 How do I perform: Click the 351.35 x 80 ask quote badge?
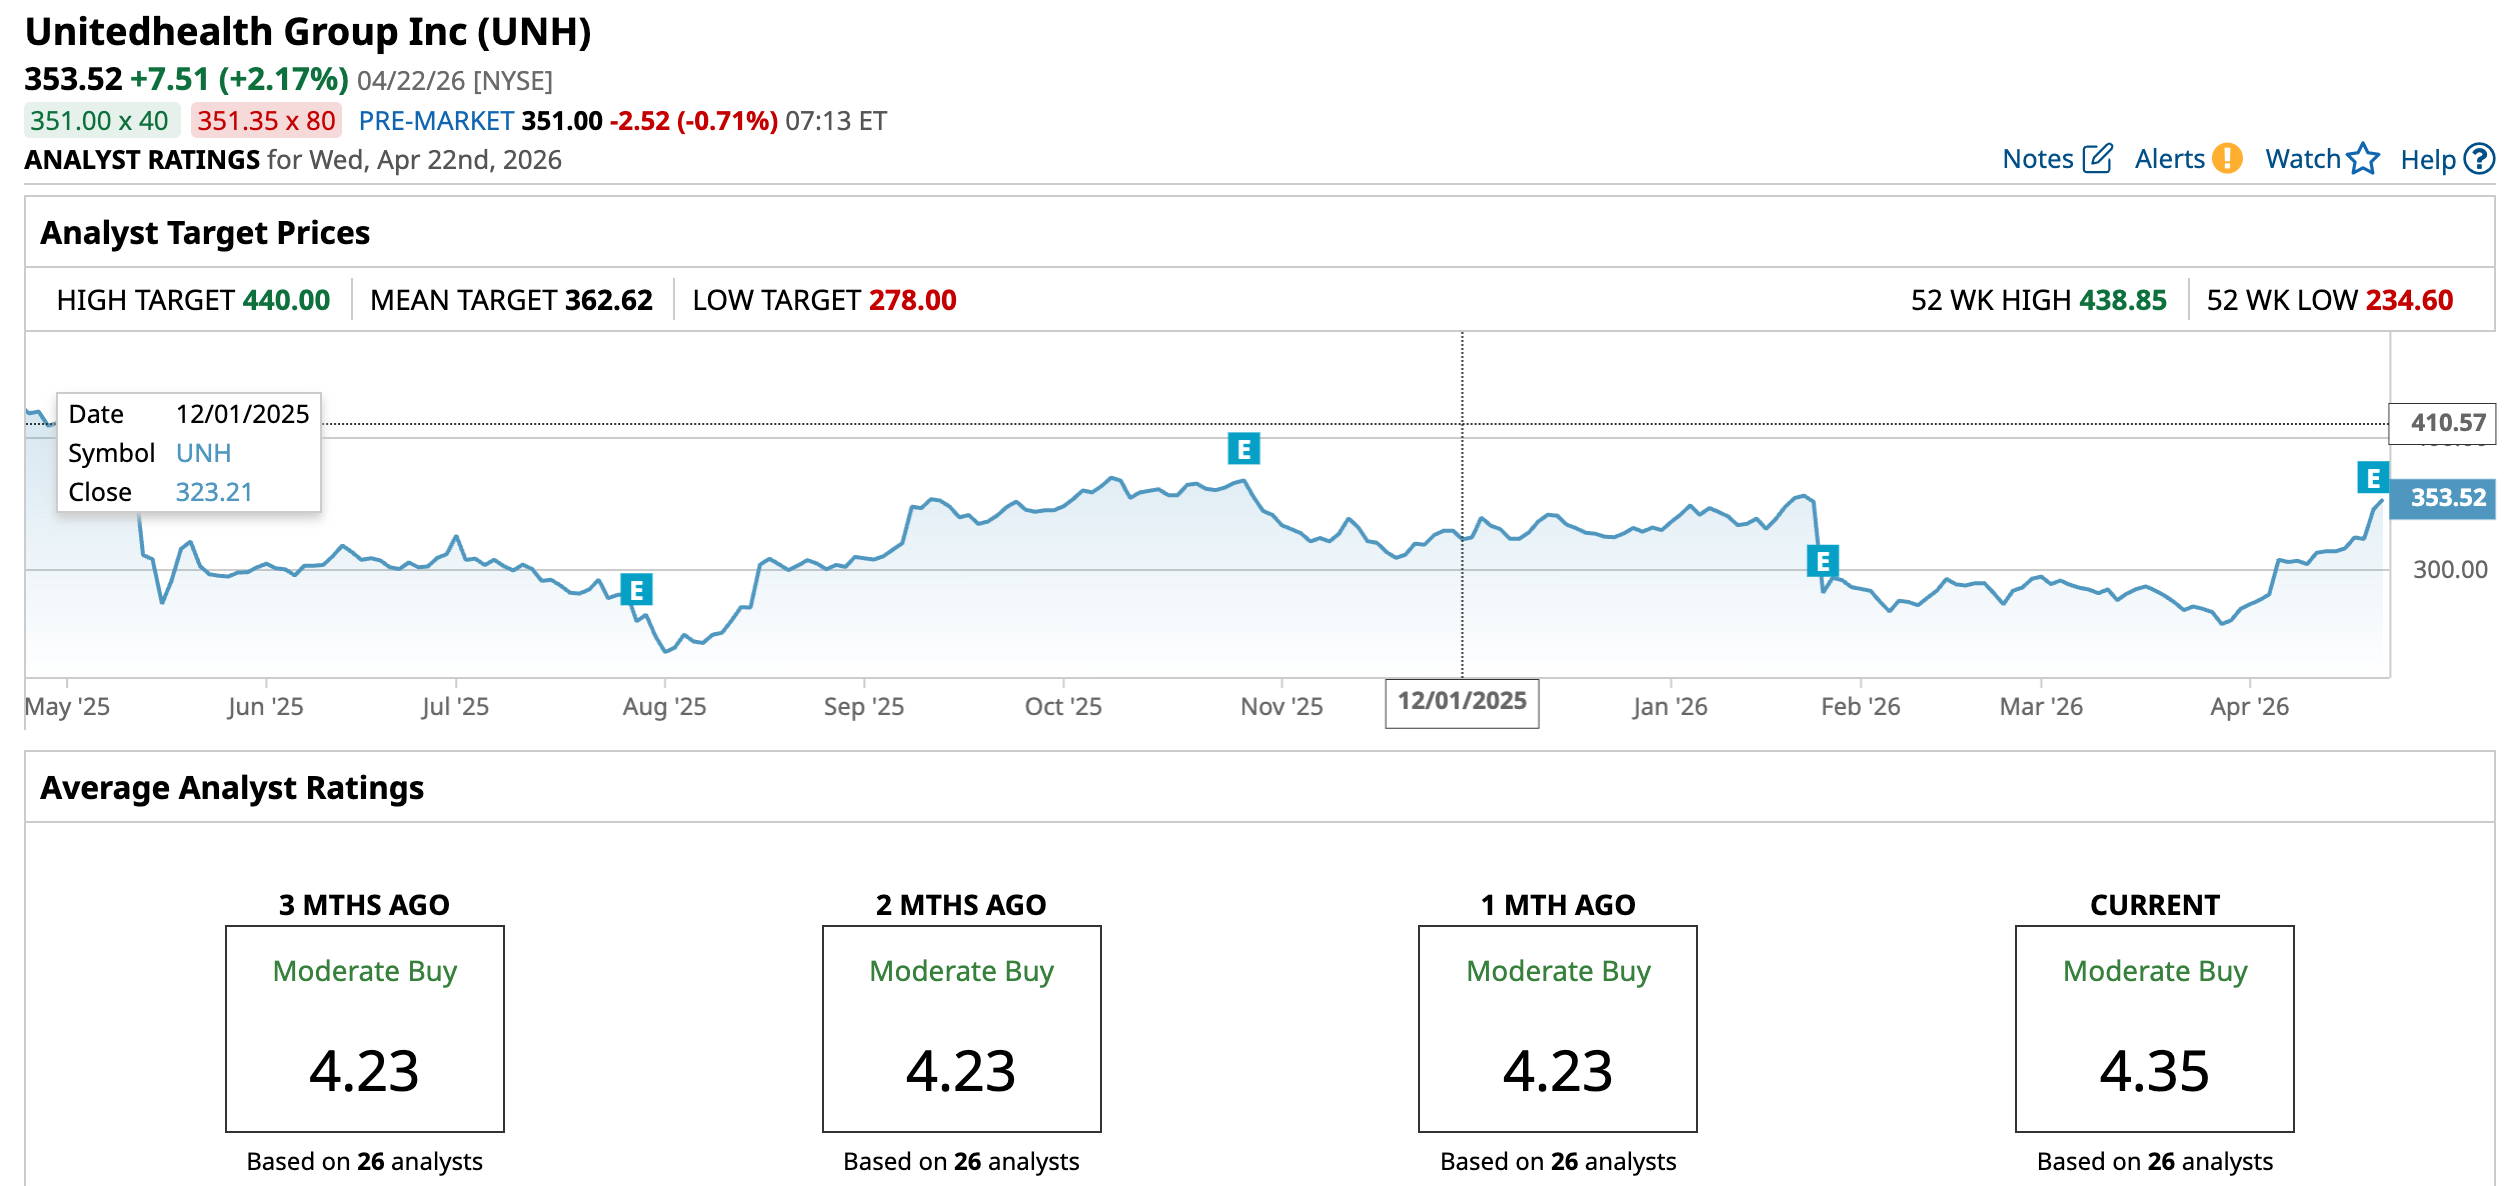click(266, 121)
